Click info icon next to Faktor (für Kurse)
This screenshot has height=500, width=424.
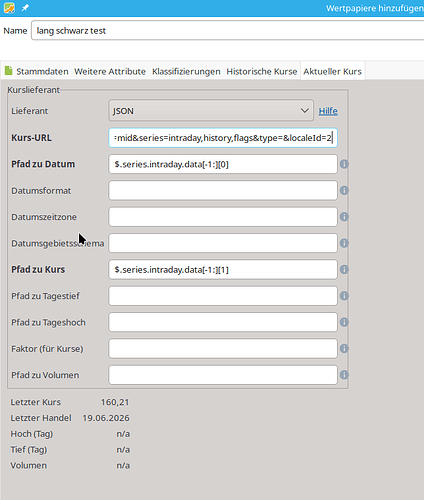344,348
